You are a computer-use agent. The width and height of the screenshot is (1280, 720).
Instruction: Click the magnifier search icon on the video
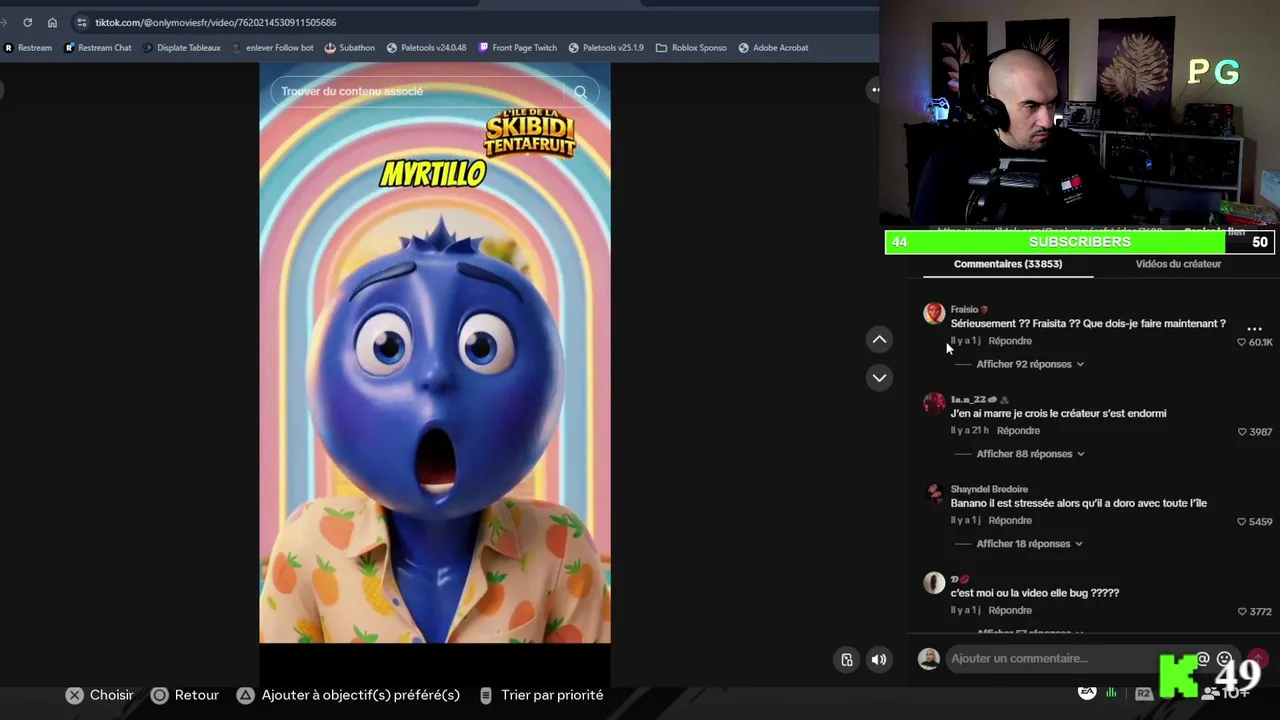(580, 91)
